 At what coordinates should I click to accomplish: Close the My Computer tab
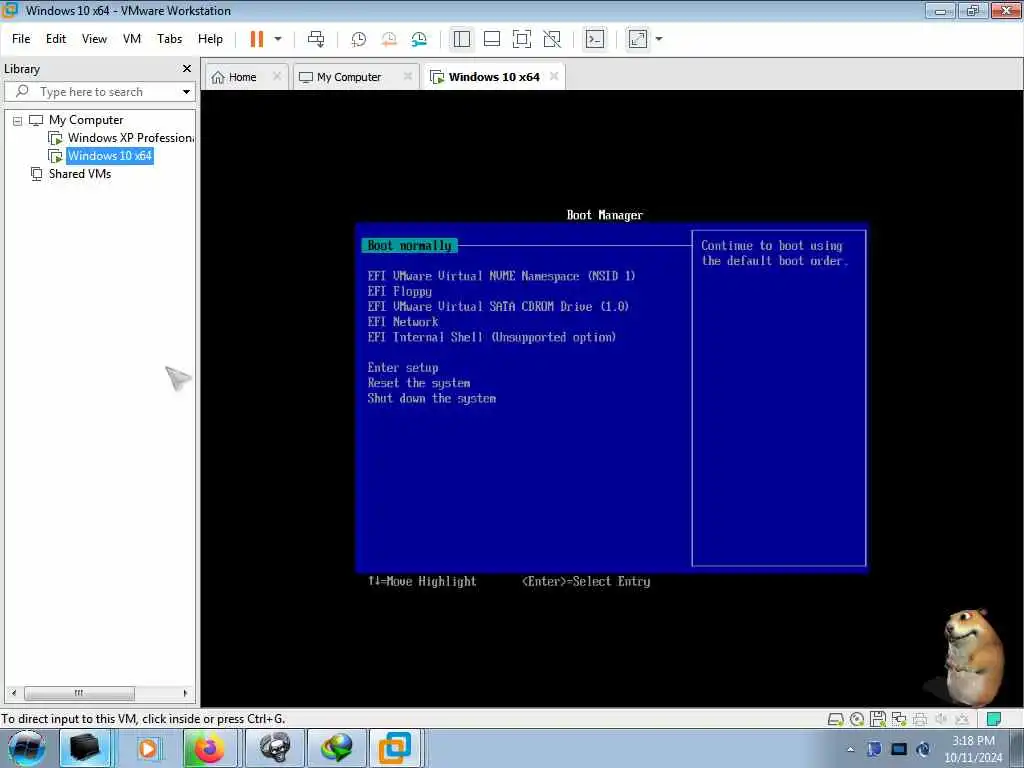(x=408, y=76)
